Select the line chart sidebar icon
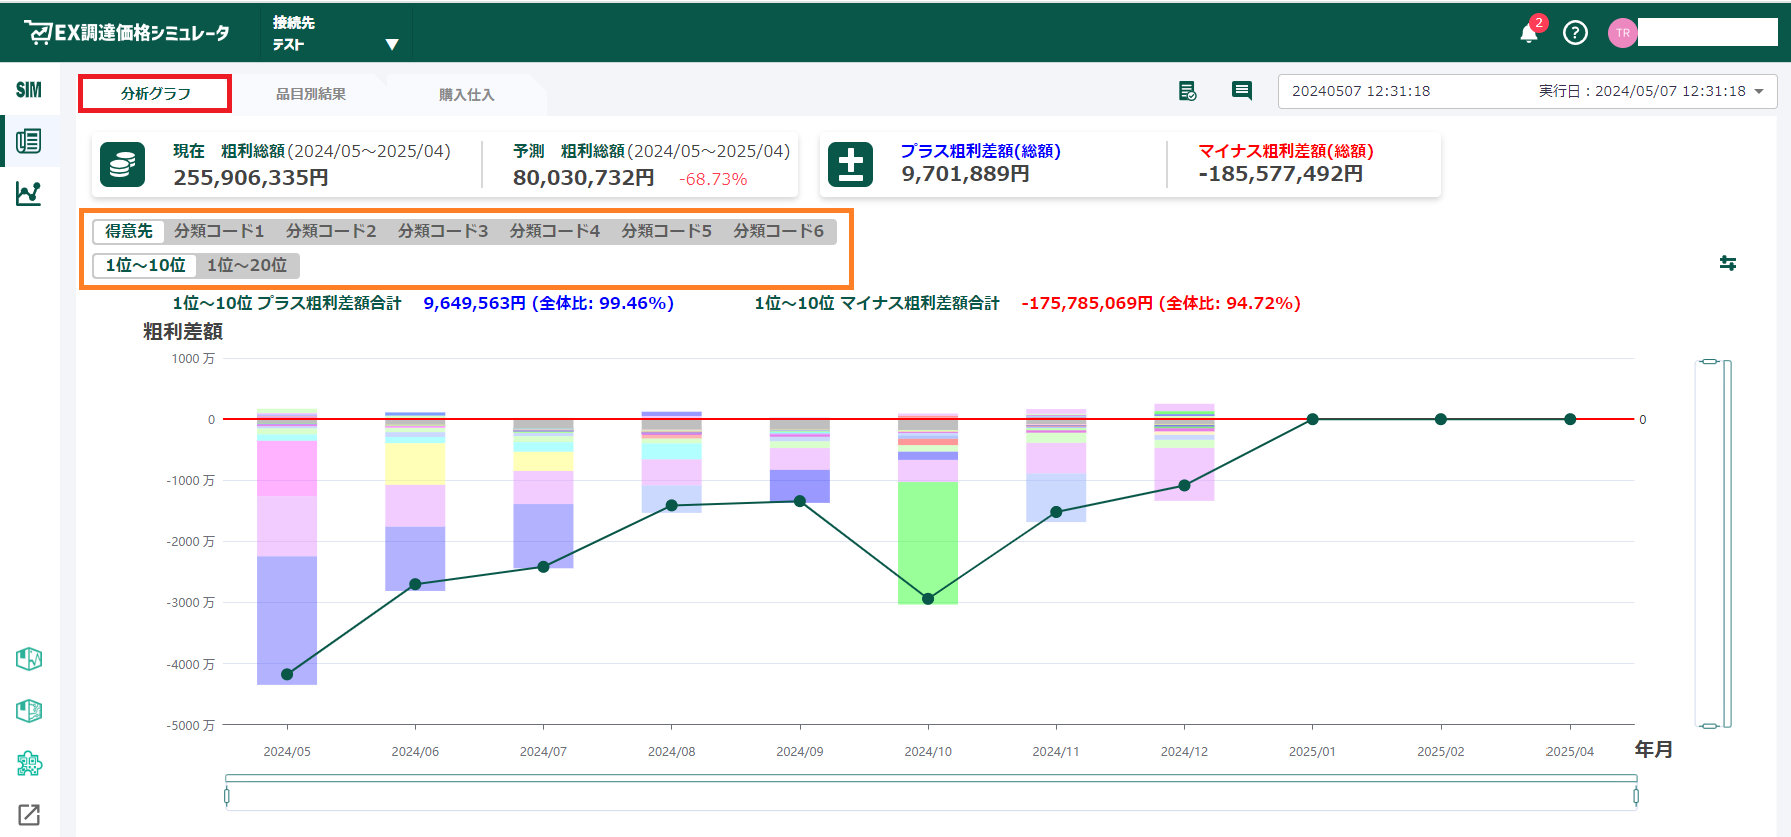 pyautogui.click(x=29, y=194)
